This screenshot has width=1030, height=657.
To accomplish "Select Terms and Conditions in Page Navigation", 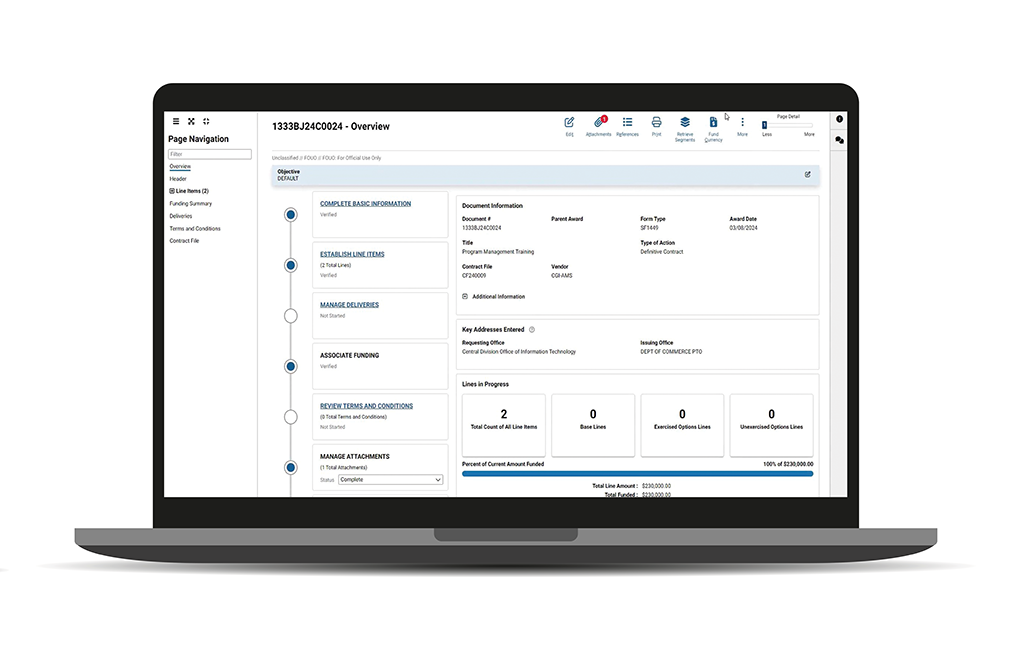I will coord(195,229).
